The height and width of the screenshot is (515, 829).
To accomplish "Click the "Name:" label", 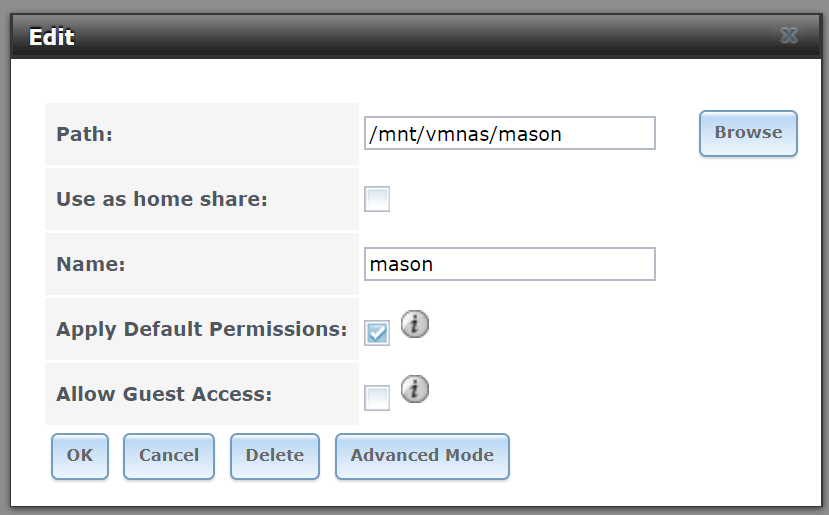I will (x=91, y=264).
